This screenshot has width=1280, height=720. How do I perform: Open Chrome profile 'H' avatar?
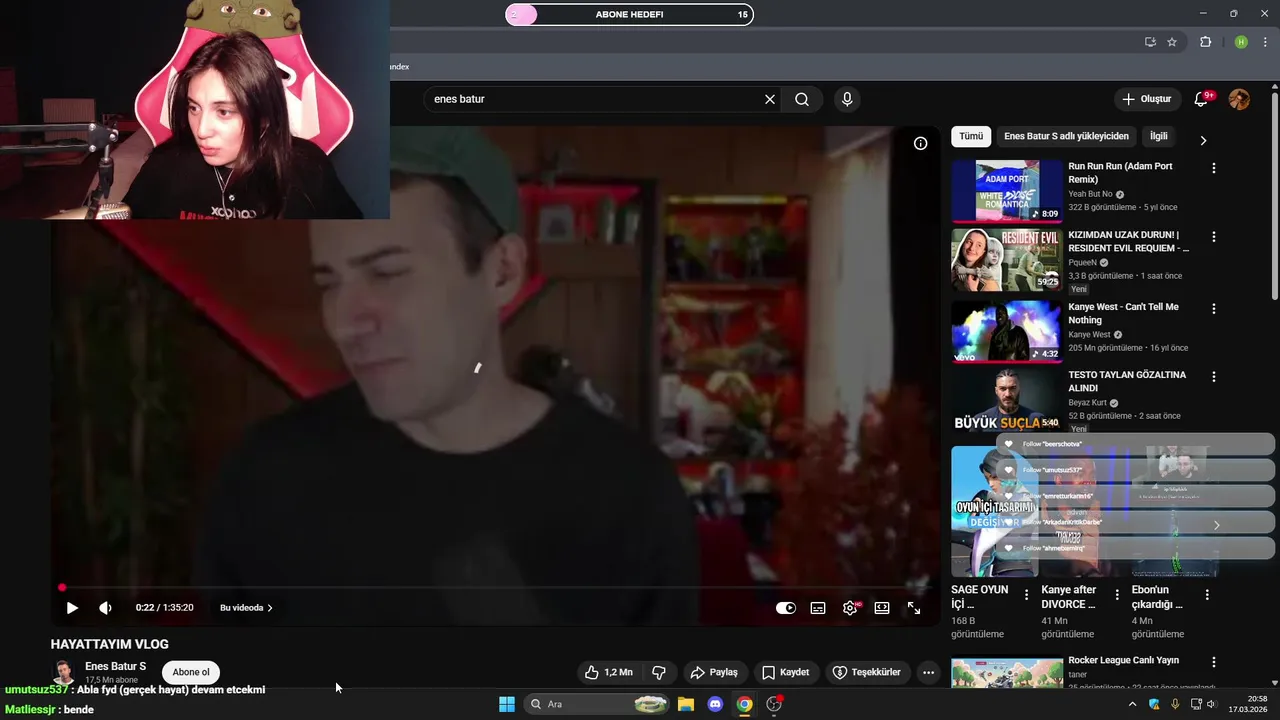(x=1241, y=42)
